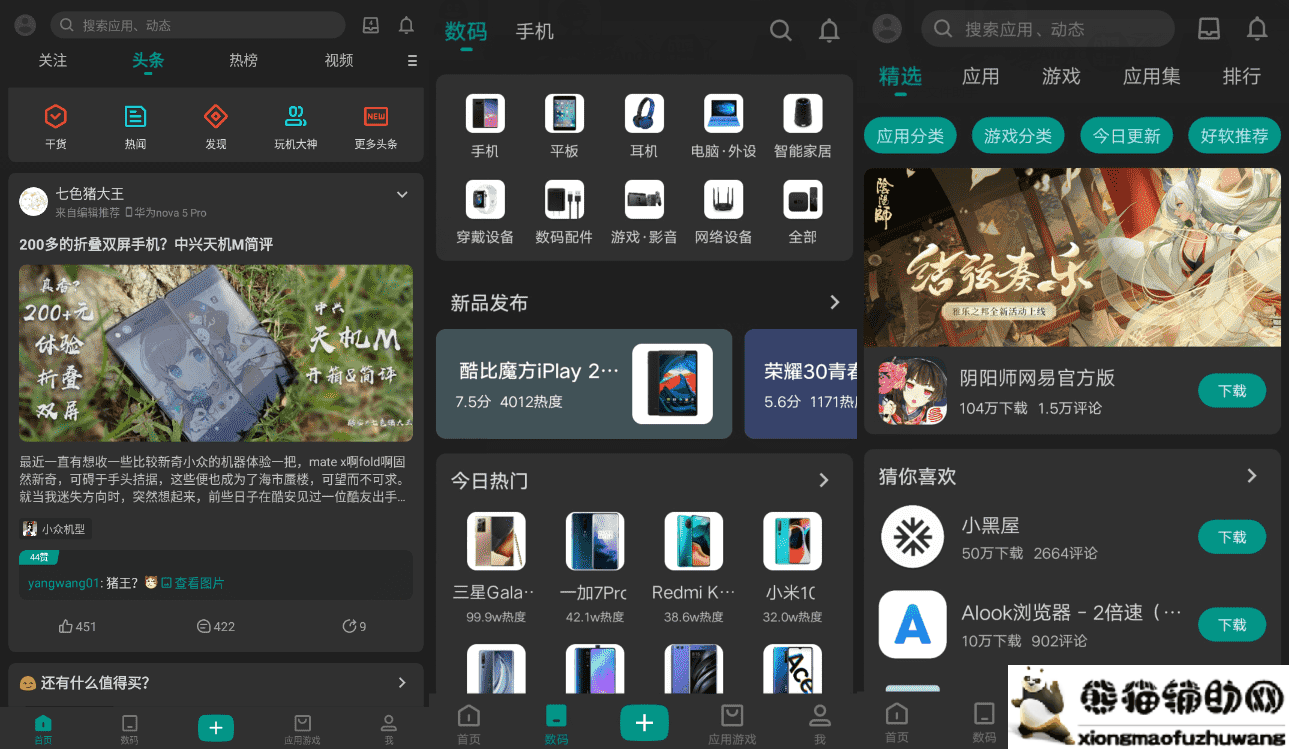The image size is (1289, 749).
Task: Expand the 猜你喜欢 section arrow
Action: pyautogui.click(x=1251, y=476)
